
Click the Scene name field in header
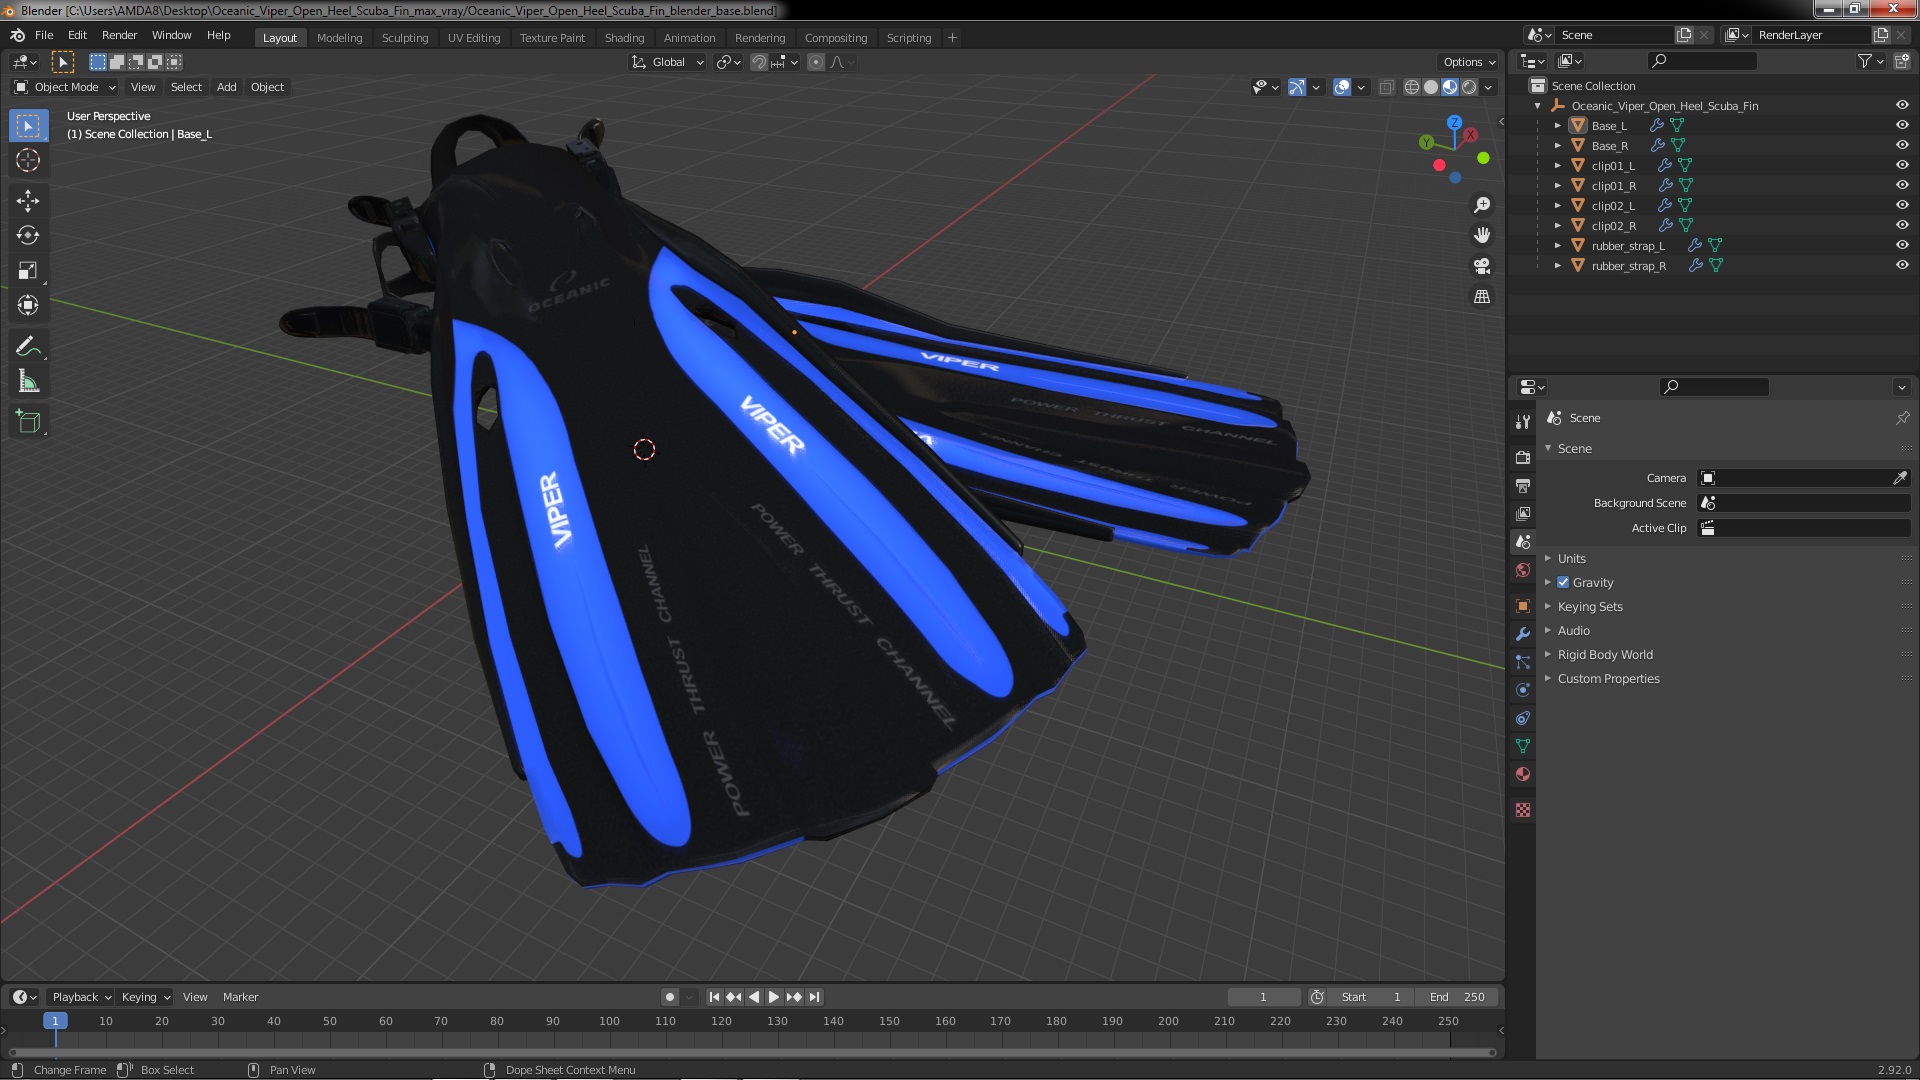(1614, 35)
